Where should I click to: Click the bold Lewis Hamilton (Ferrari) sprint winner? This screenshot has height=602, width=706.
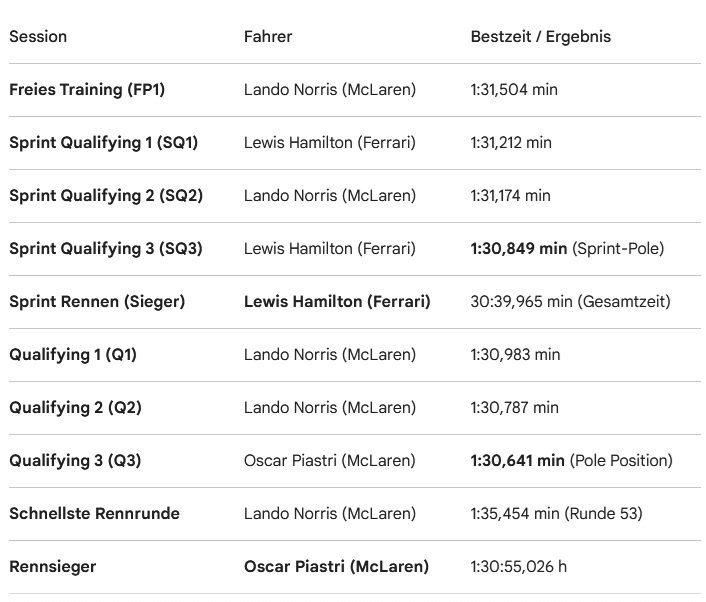click(337, 301)
